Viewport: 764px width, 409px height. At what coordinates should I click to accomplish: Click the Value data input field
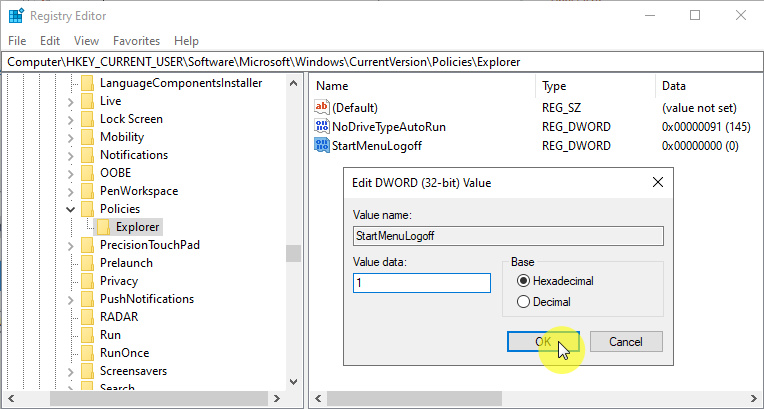click(421, 283)
